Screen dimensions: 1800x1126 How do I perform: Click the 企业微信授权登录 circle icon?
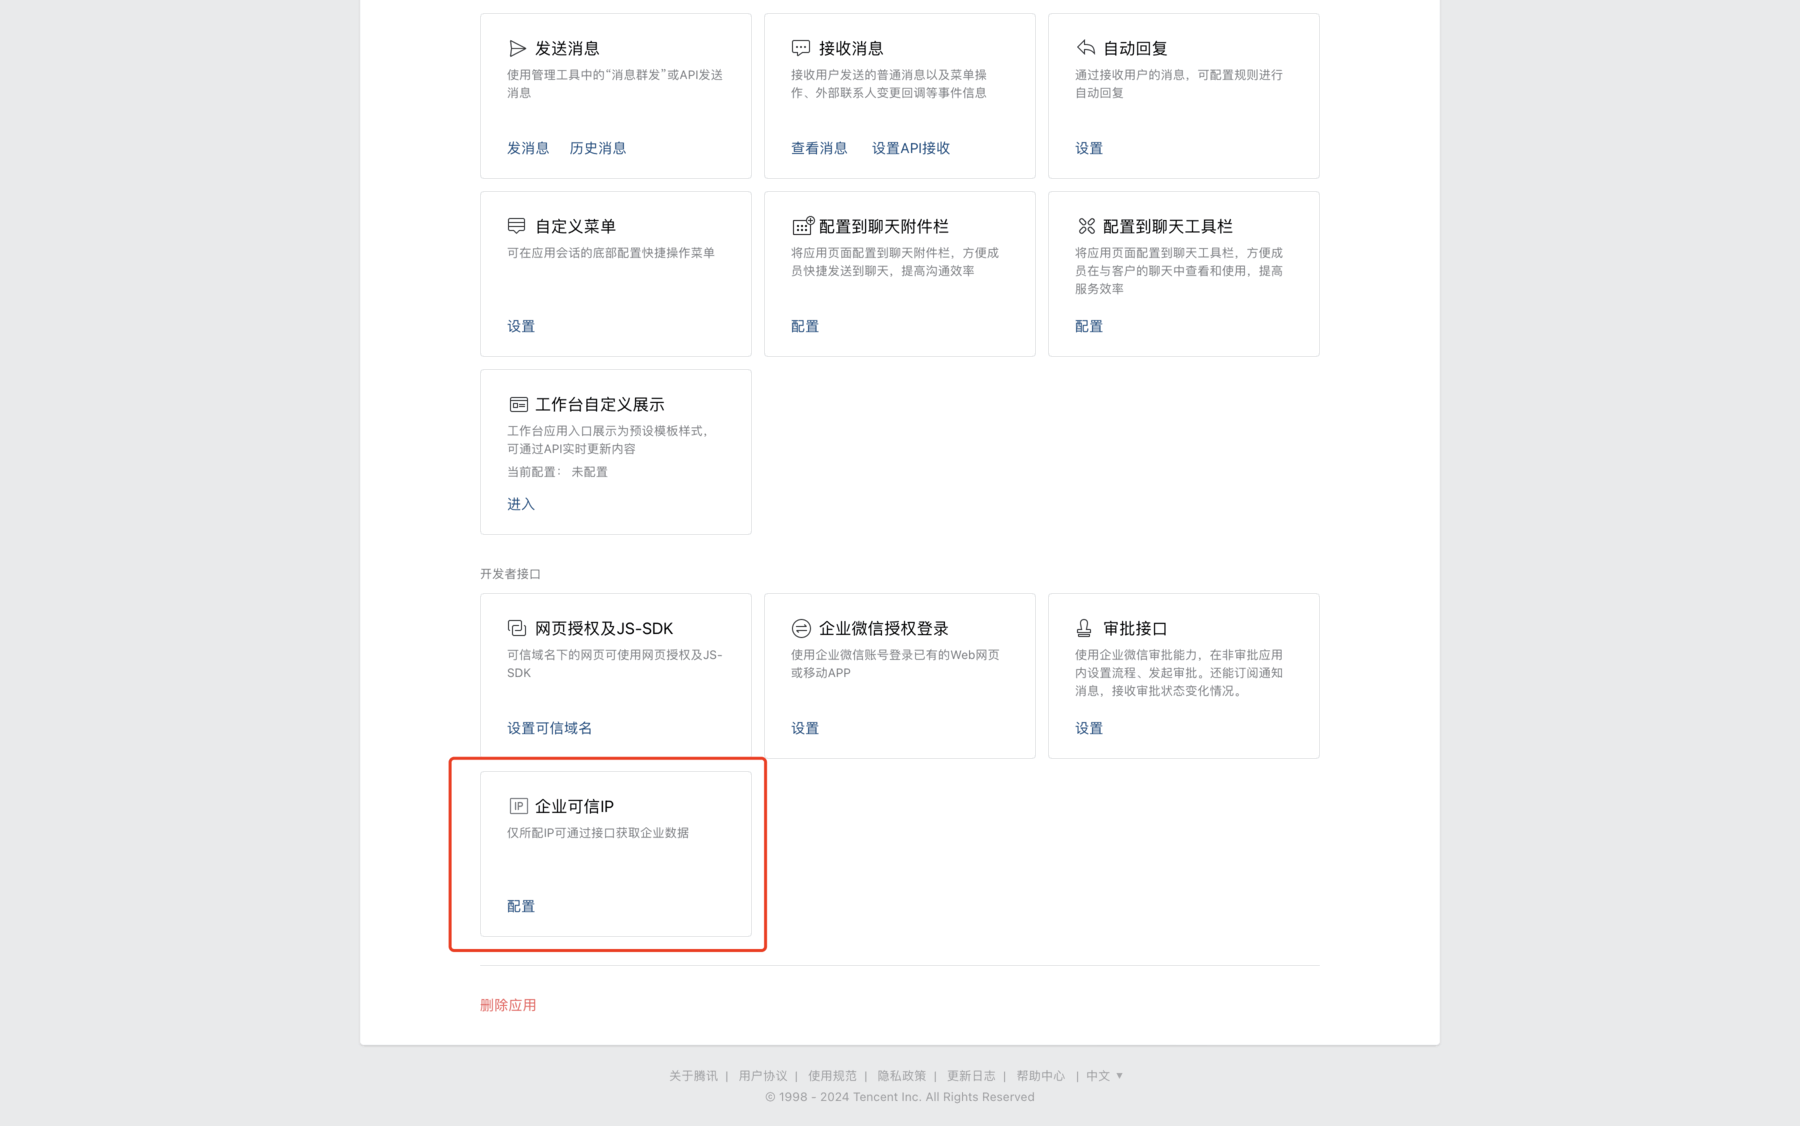801,628
